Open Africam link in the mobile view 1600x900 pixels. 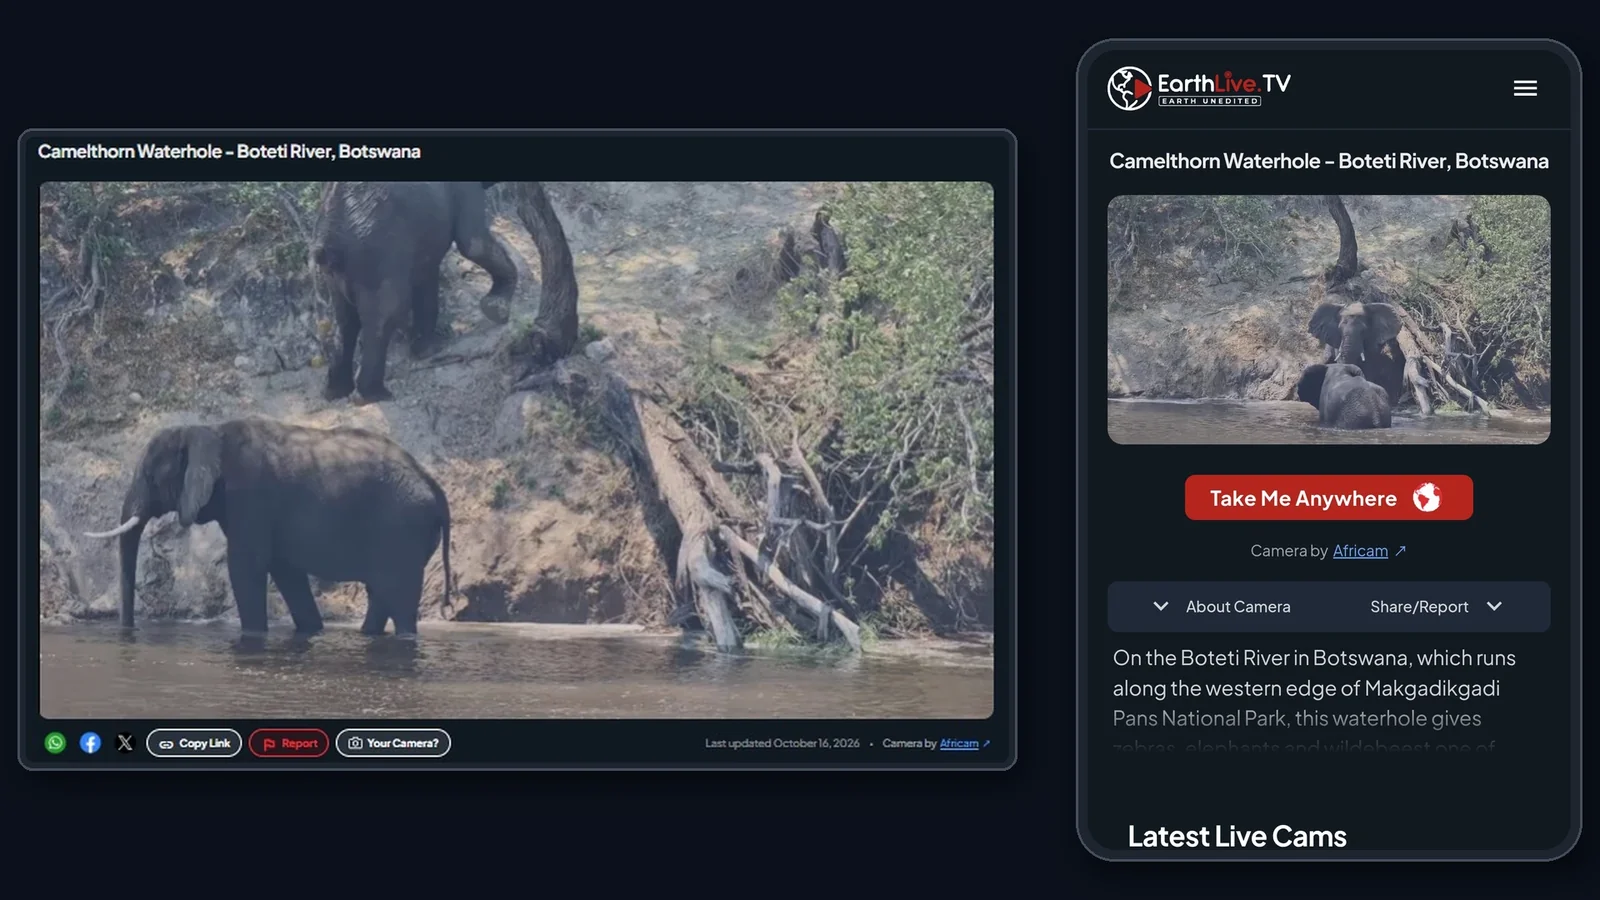pos(1360,551)
